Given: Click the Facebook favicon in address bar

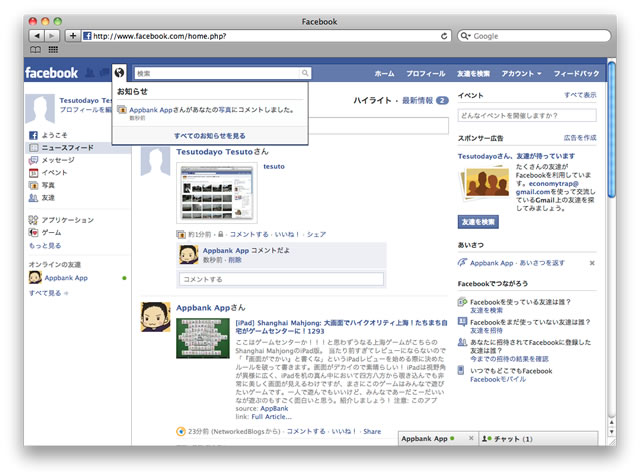Looking at the screenshot, I should (87, 36).
